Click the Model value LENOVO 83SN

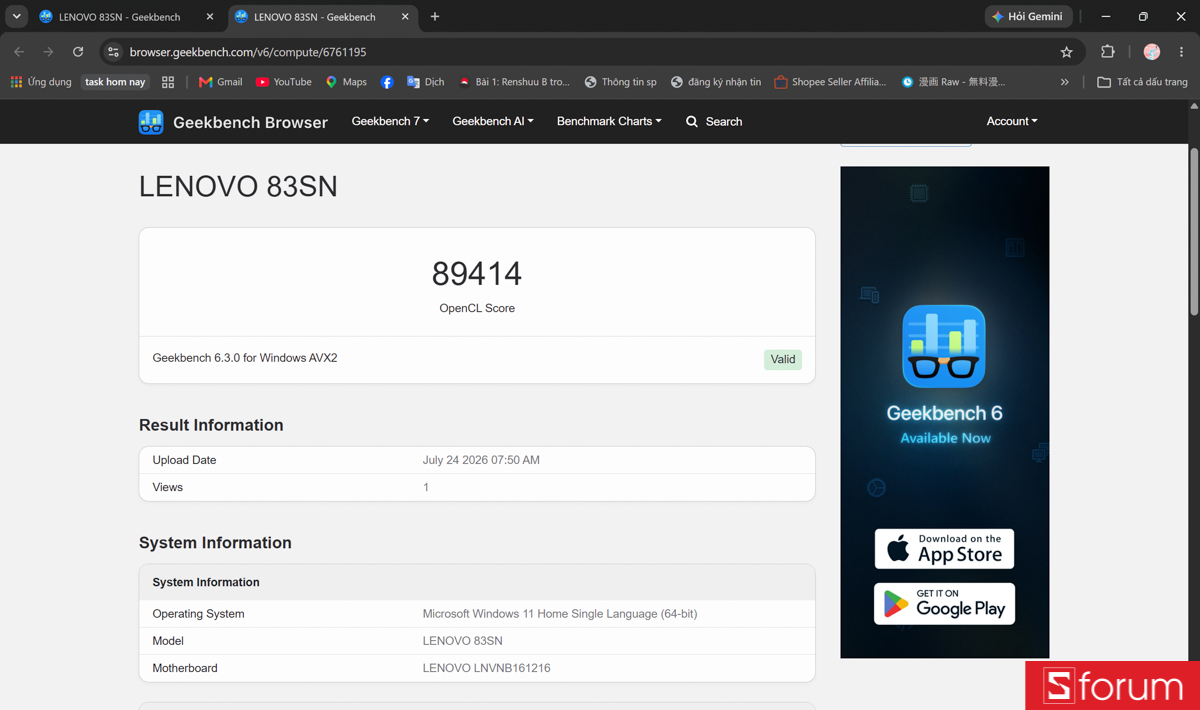click(x=462, y=641)
